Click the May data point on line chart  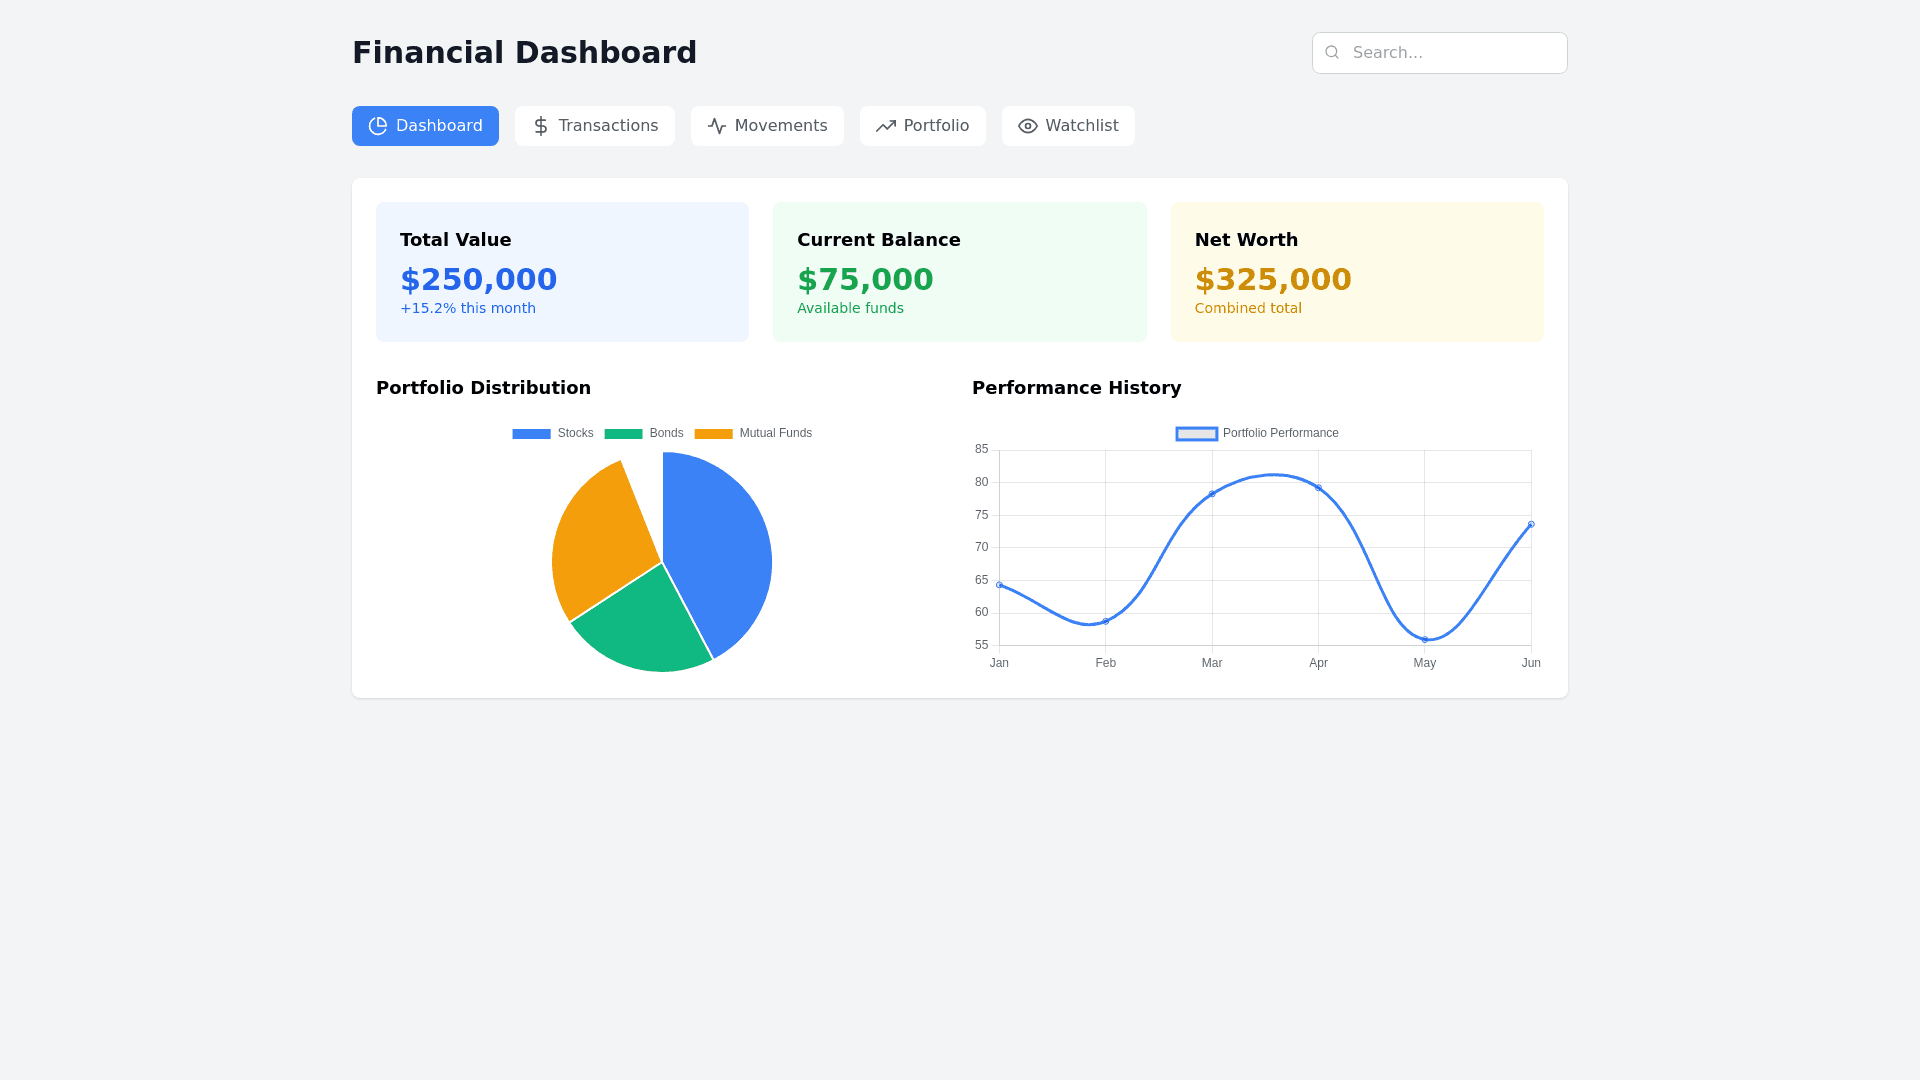coord(1425,640)
